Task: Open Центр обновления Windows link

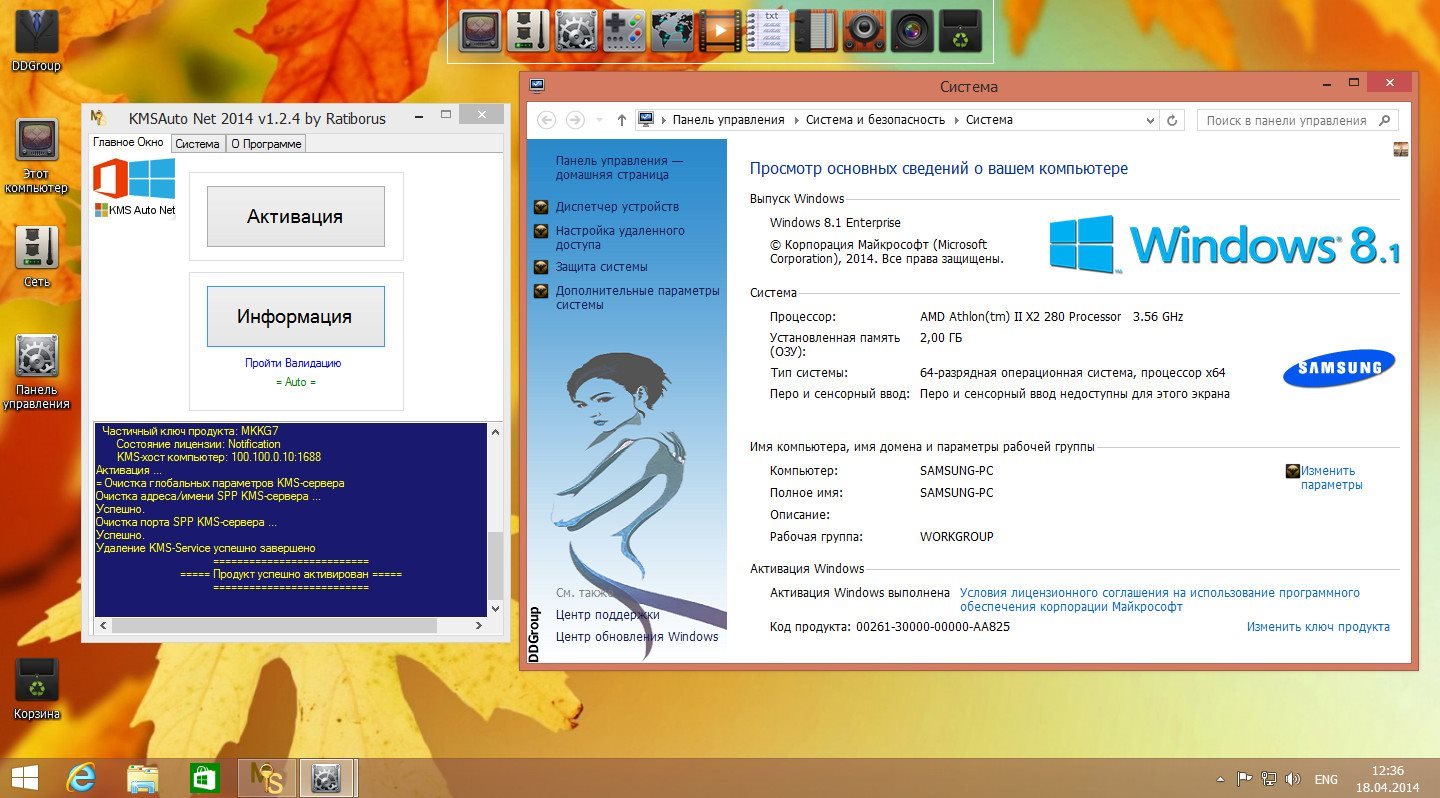Action: (637, 637)
